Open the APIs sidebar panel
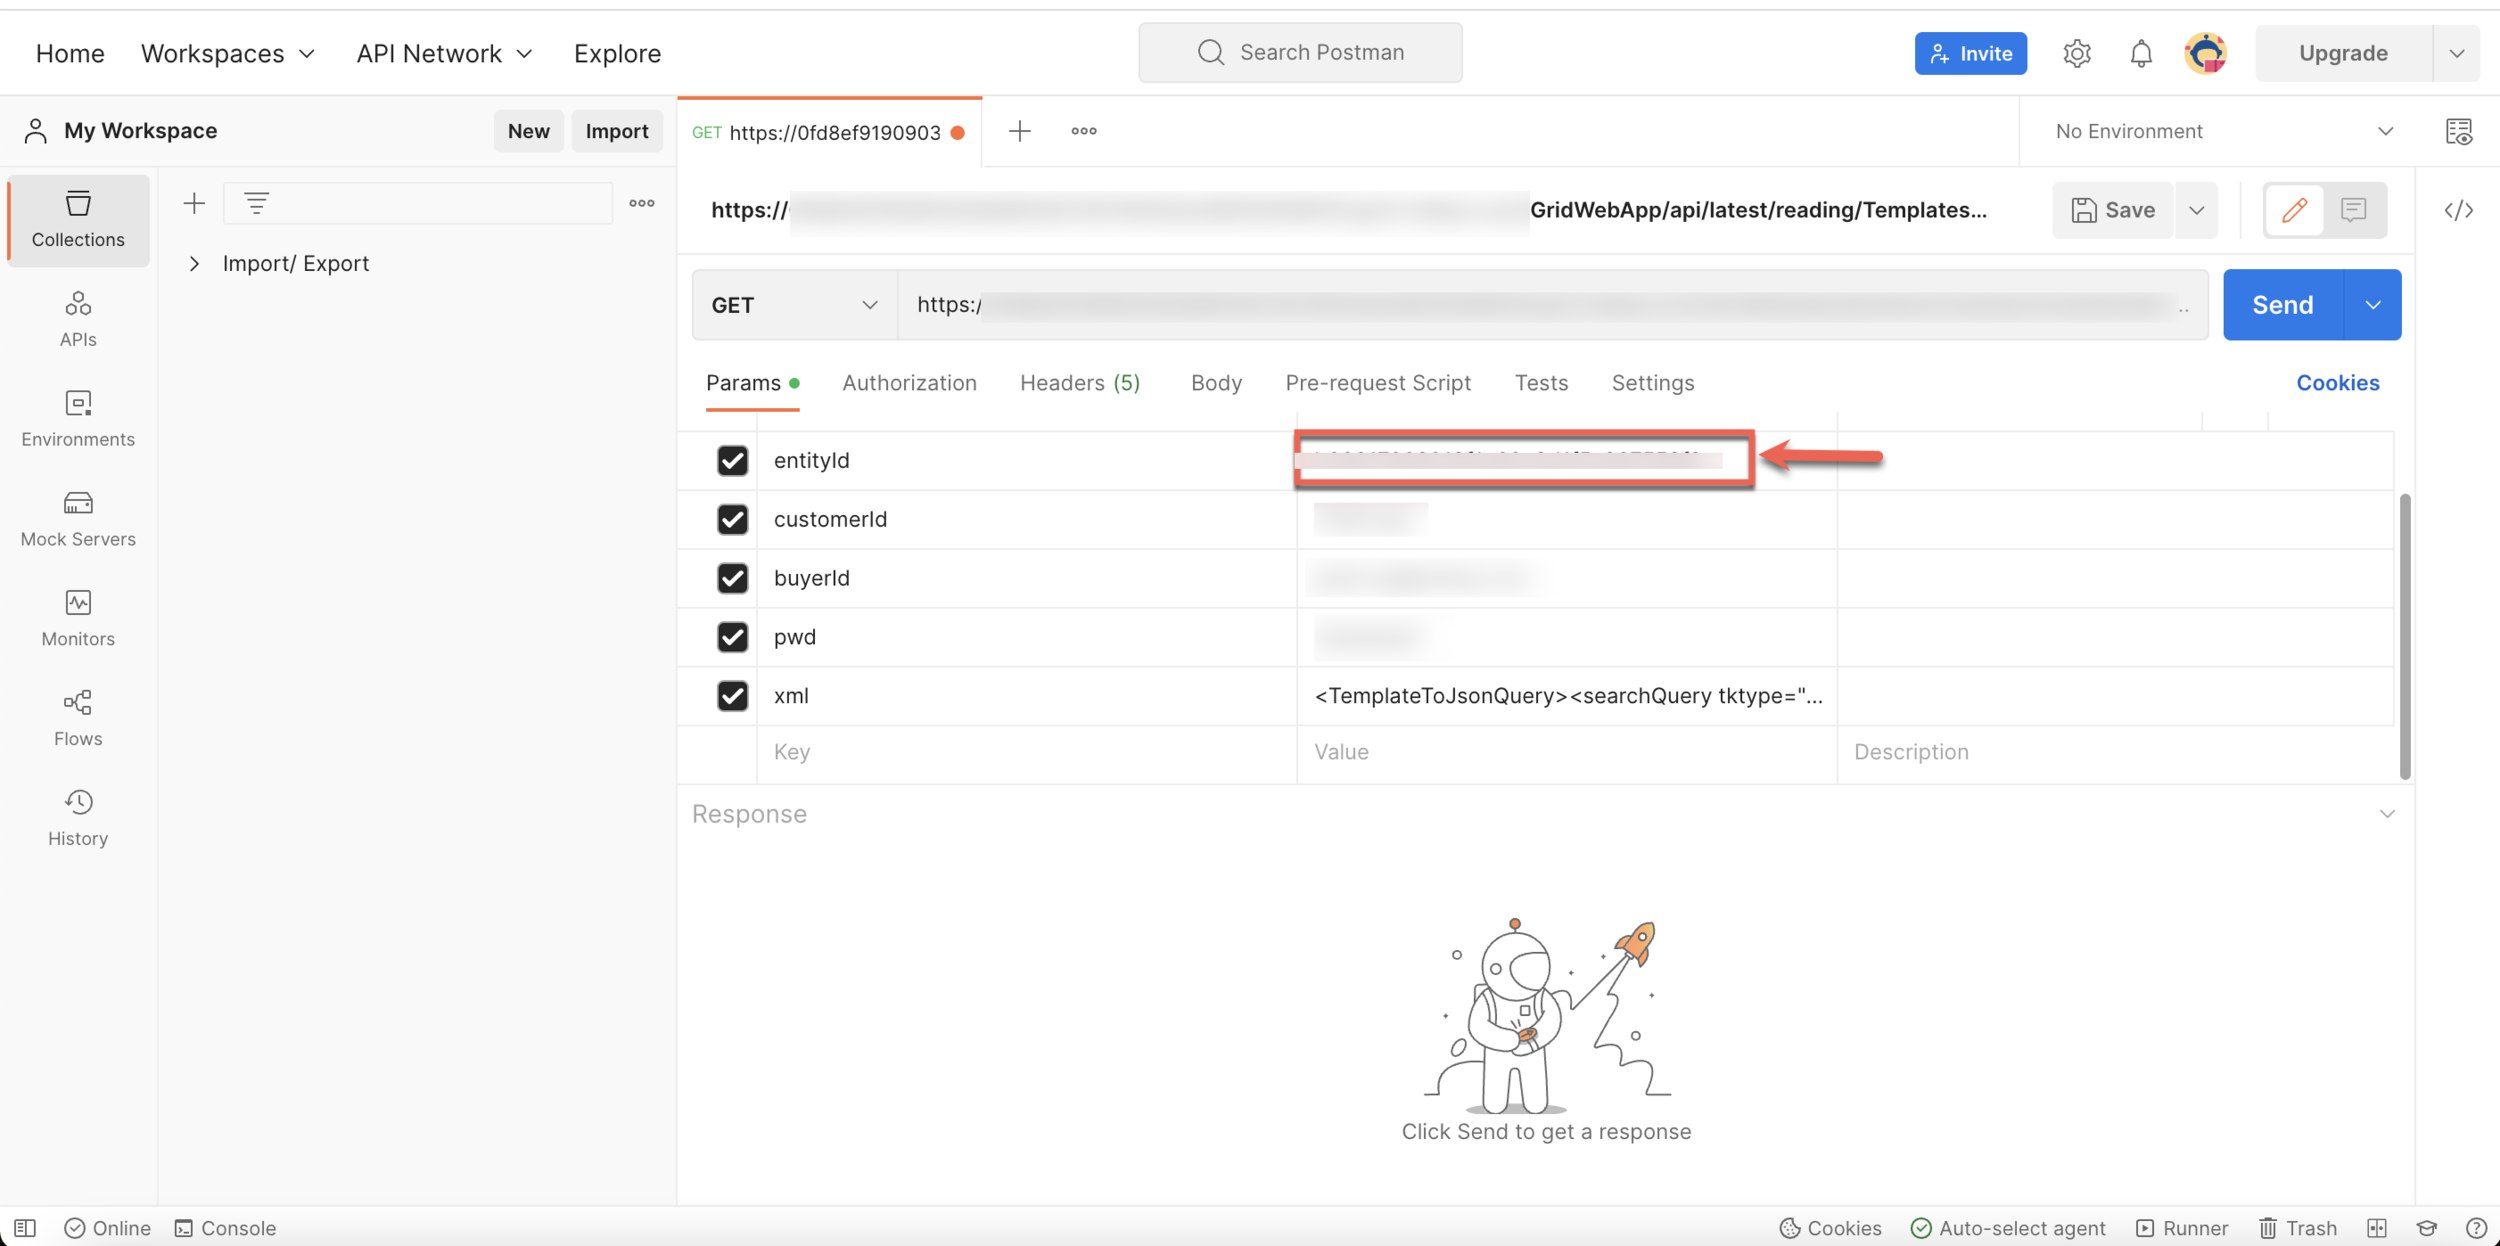The height and width of the screenshot is (1246, 2500). click(x=78, y=319)
